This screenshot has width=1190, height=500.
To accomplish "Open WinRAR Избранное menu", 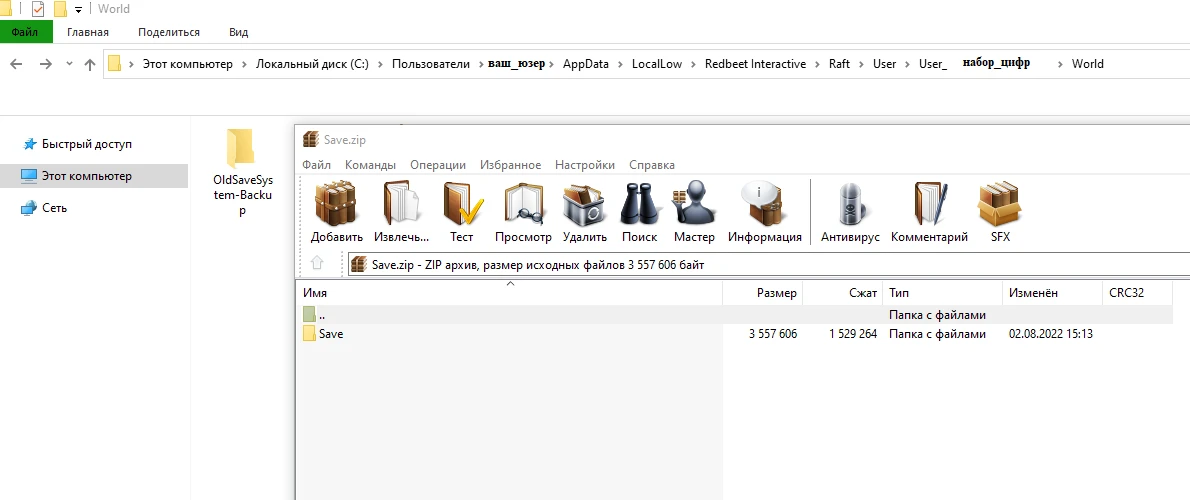I will click(x=512, y=165).
